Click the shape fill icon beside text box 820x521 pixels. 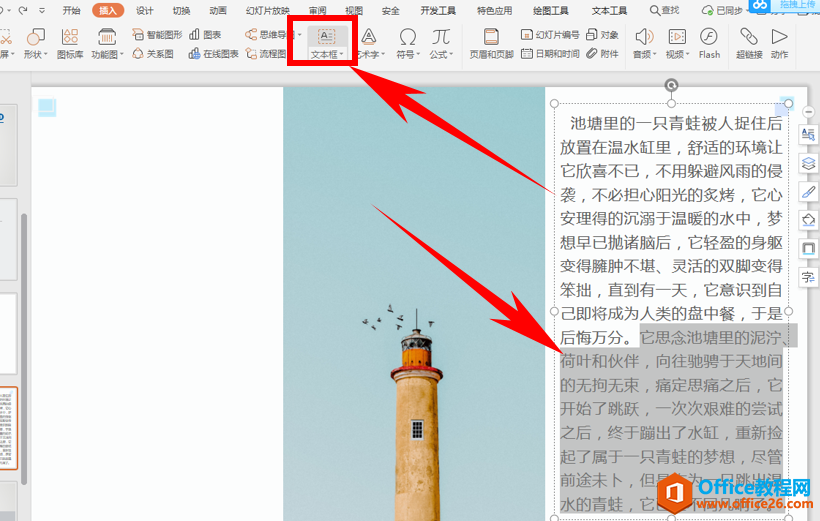point(808,219)
